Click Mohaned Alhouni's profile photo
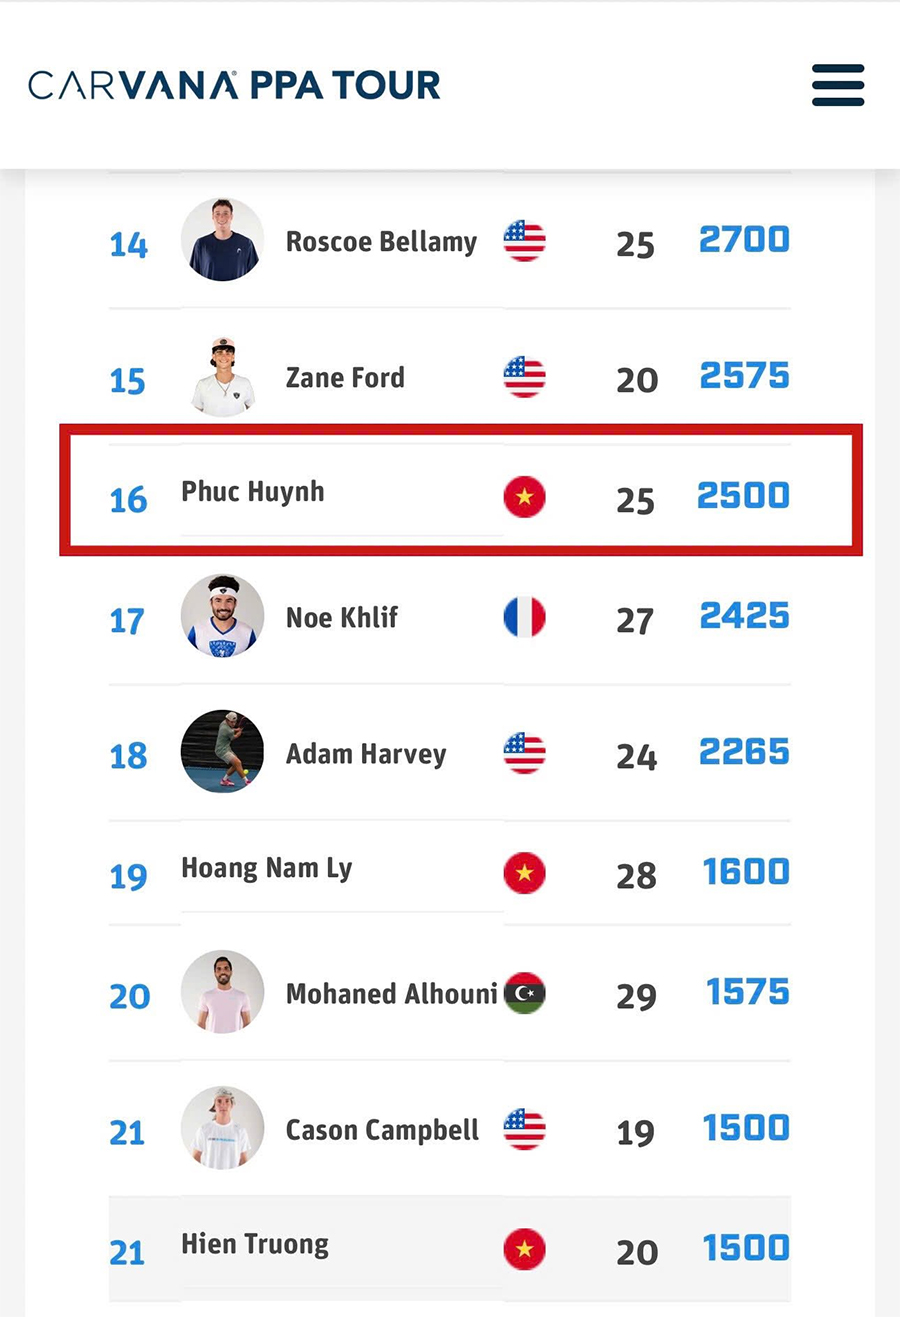The height and width of the screenshot is (1317, 900). tap(222, 992)
